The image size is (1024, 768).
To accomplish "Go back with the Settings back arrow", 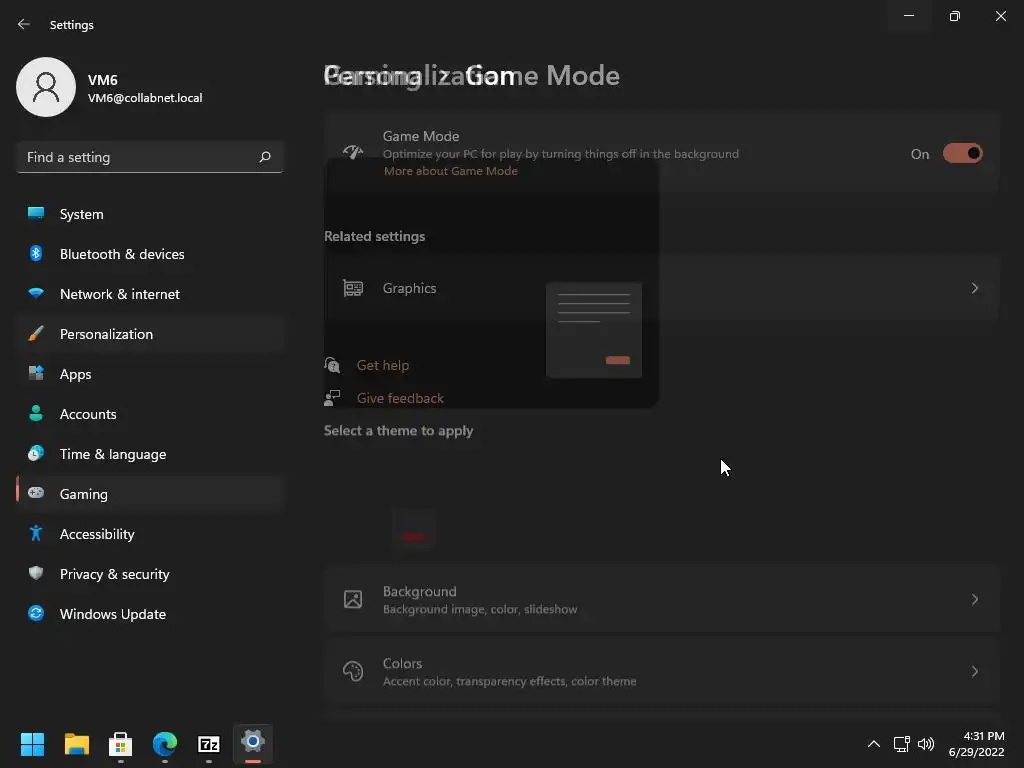I will tap(24, 24).
